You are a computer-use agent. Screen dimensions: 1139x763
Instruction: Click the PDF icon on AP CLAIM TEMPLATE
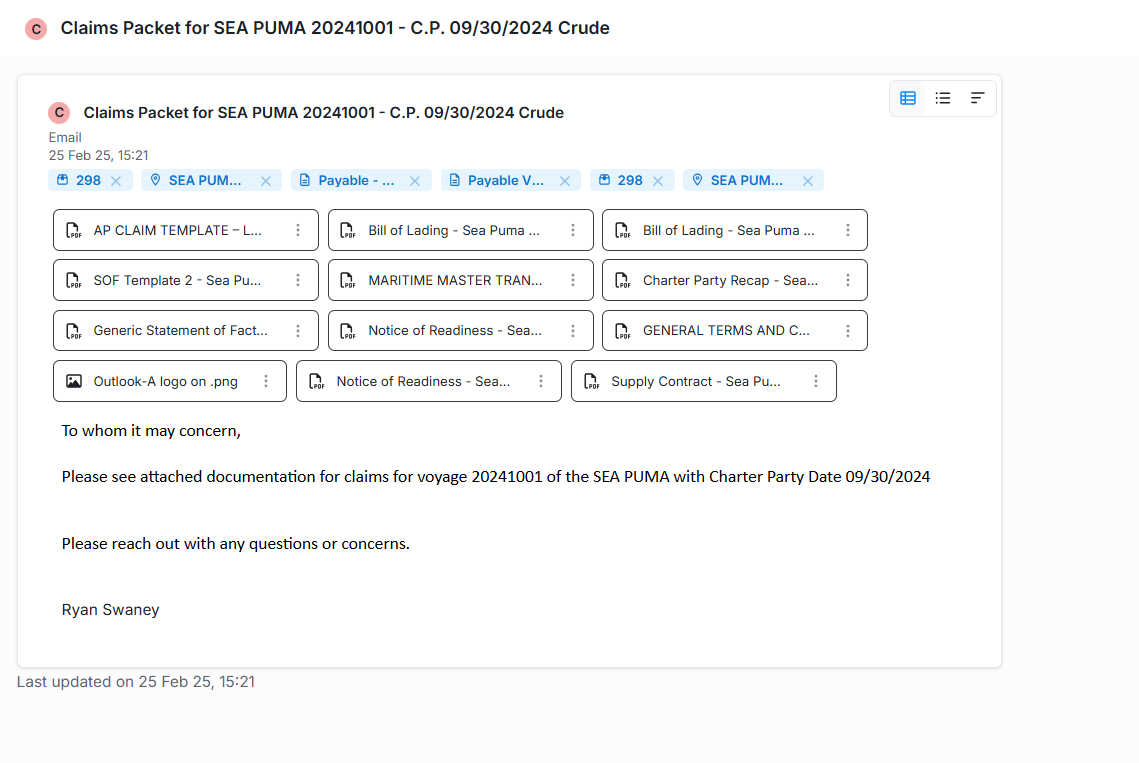[x=73, y=230]
